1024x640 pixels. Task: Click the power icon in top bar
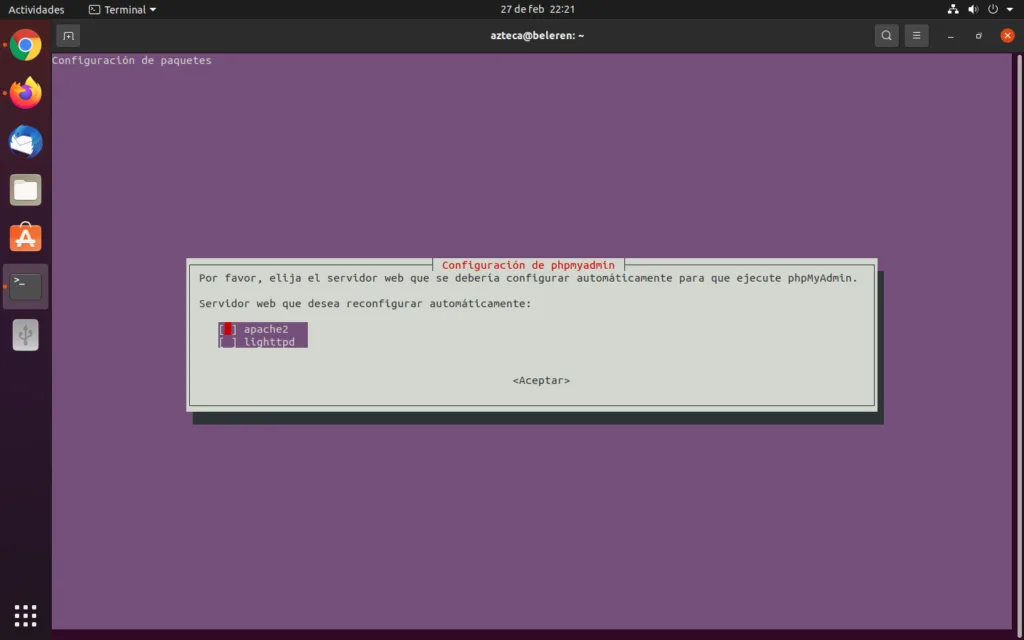click(993, 9)
